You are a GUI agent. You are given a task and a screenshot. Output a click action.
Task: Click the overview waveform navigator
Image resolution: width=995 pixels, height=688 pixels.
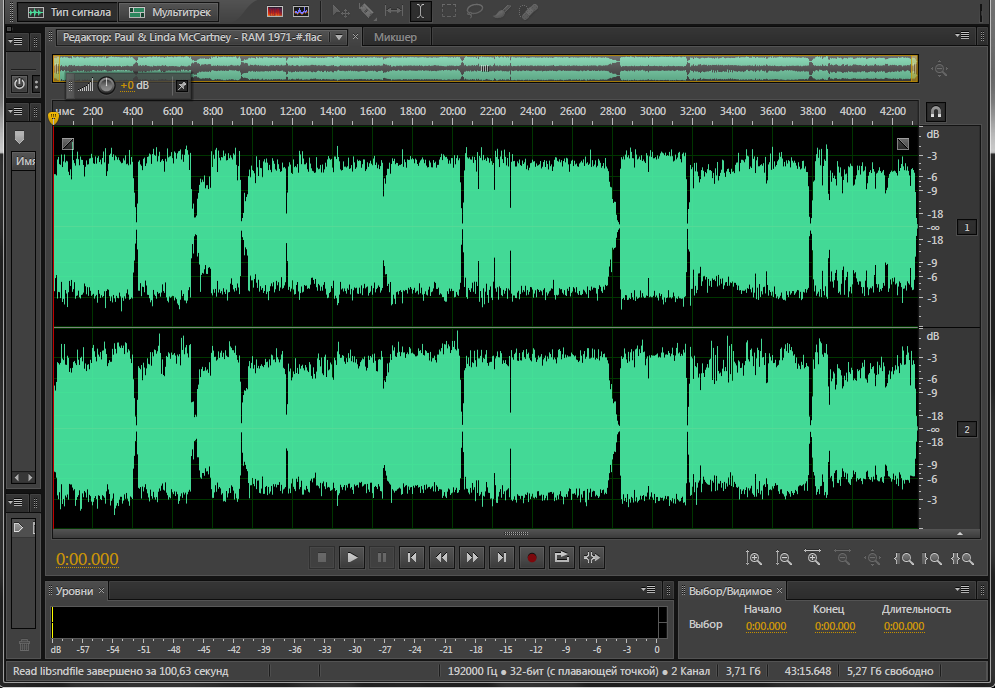[485, 69]
